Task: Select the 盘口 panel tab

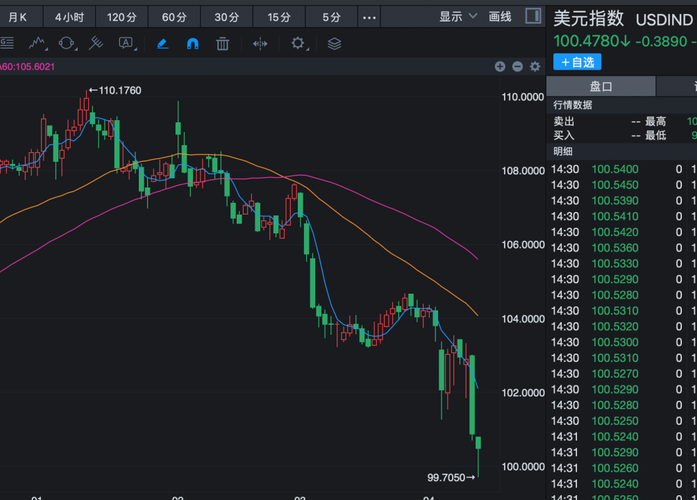Action: [x=600, y=87]
